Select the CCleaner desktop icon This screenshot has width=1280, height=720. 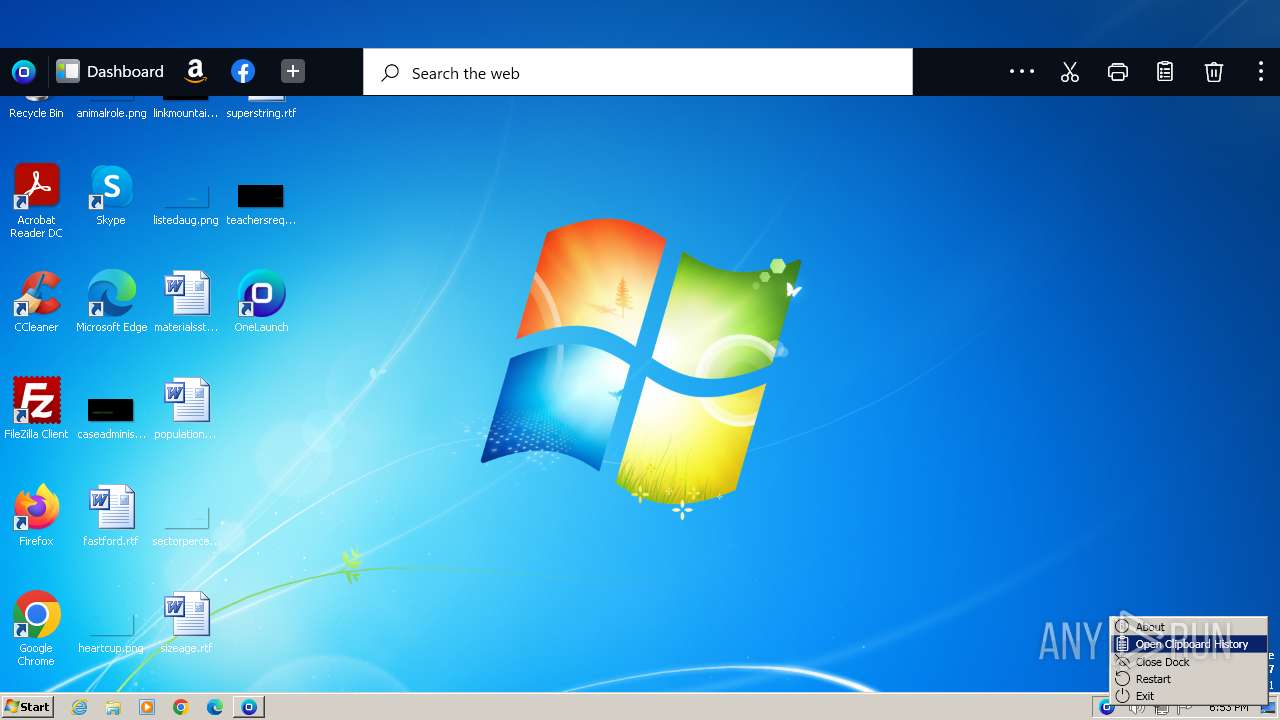coord(36,301)
